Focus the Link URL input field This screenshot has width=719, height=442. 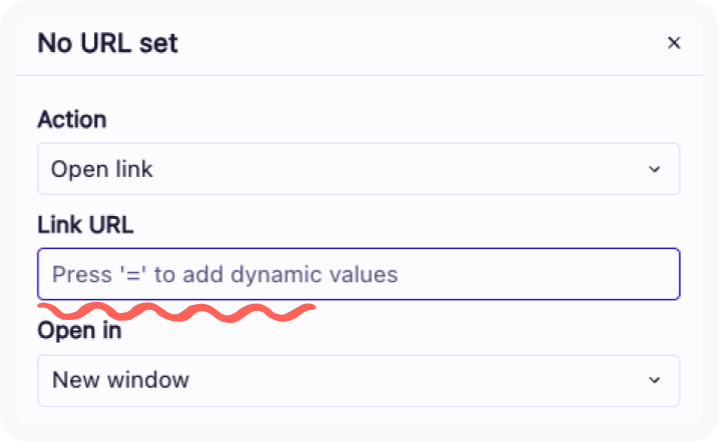click(358, 274)
